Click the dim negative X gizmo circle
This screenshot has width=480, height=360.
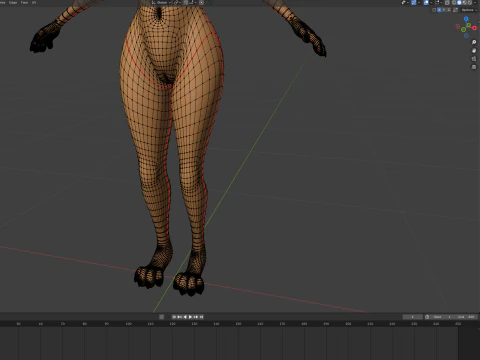[x=458, y=26]
